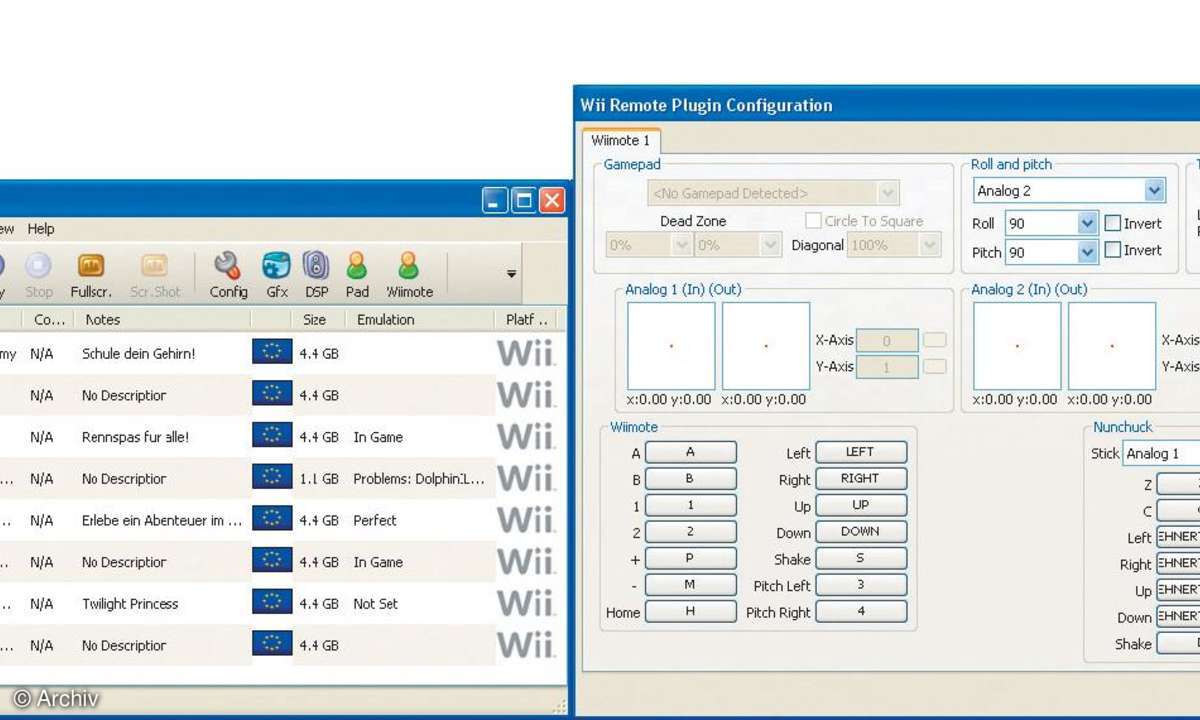Click the Wiimote 2 button mapping
The image size is (1200, 720).
[x=690, y=532]
